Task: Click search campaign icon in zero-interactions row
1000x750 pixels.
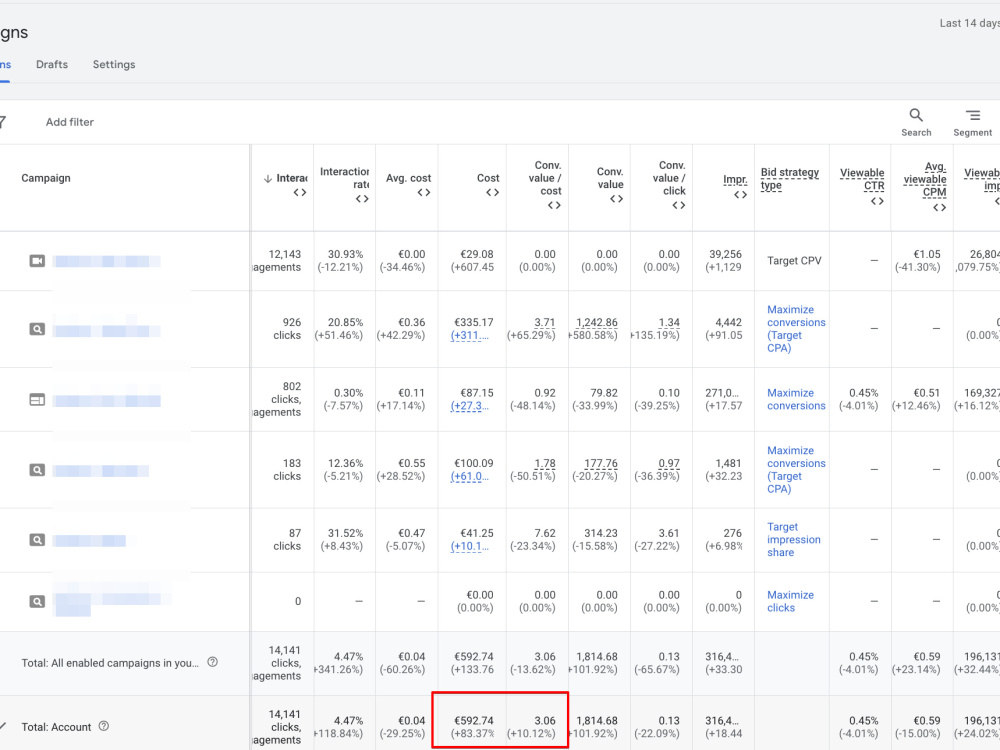Action: tap(37, 601)
